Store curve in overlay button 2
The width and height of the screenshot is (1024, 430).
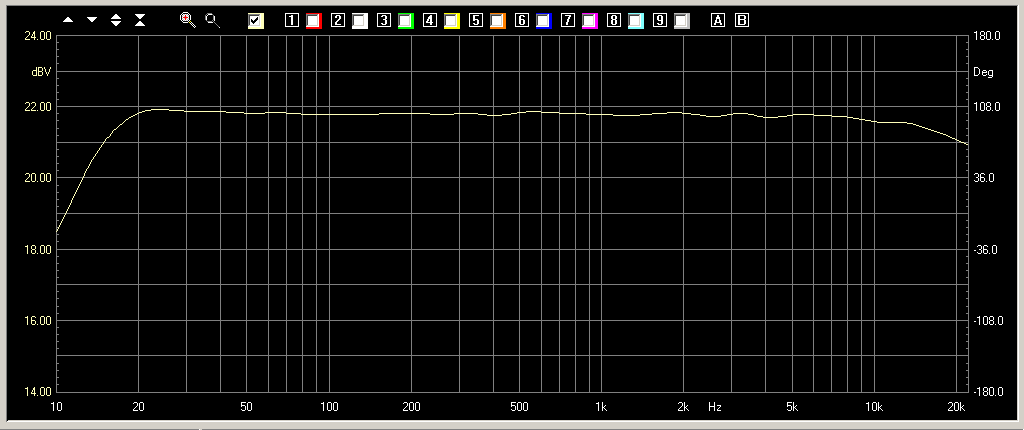338,20
